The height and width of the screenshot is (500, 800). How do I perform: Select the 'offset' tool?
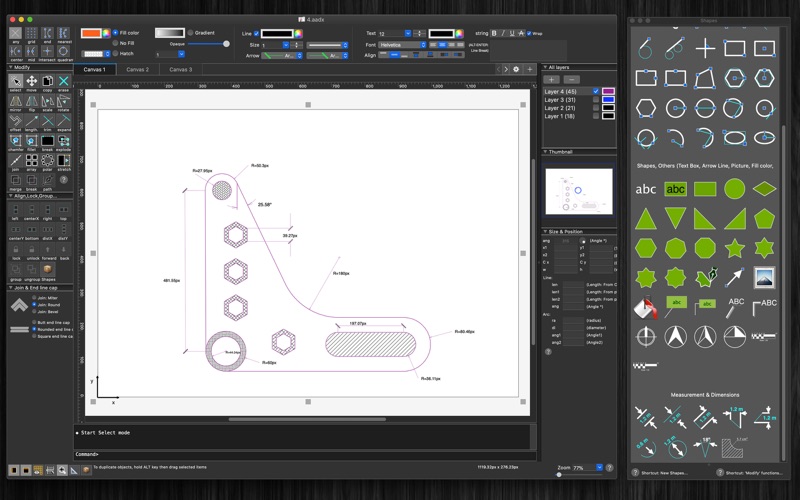click(16, 120)
